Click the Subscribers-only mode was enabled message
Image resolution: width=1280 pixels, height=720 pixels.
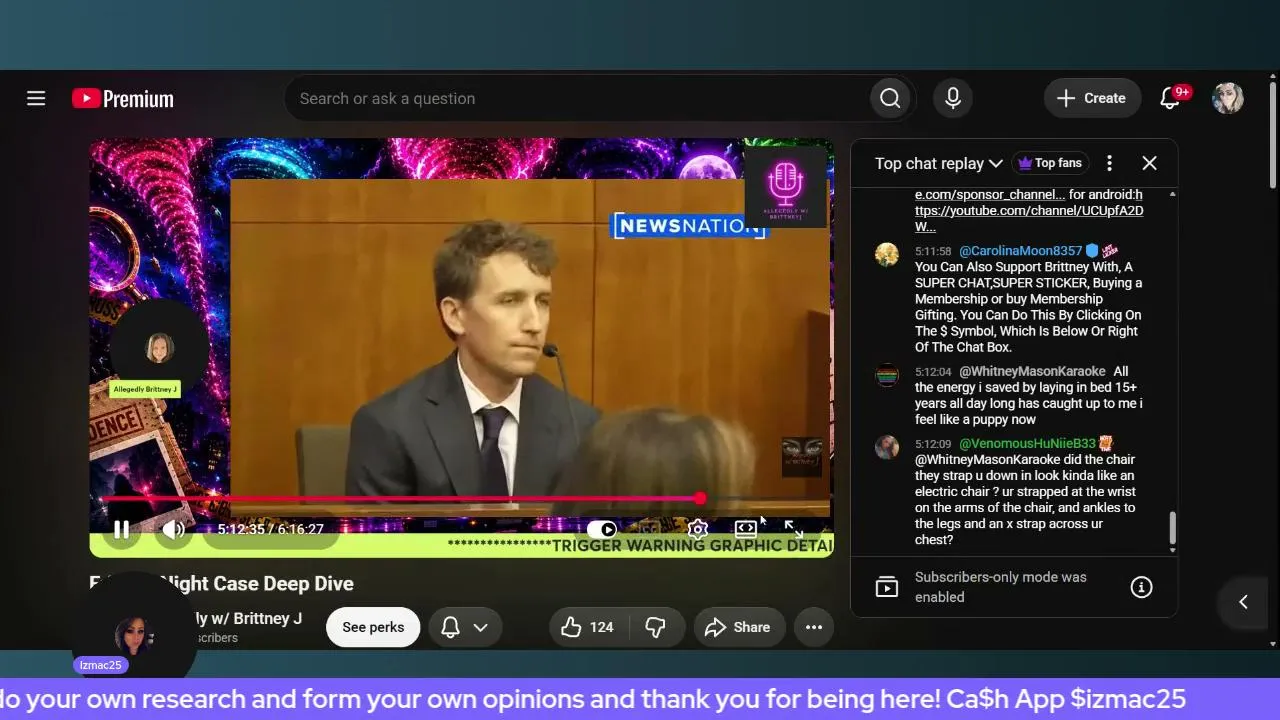coord(1000,587)
